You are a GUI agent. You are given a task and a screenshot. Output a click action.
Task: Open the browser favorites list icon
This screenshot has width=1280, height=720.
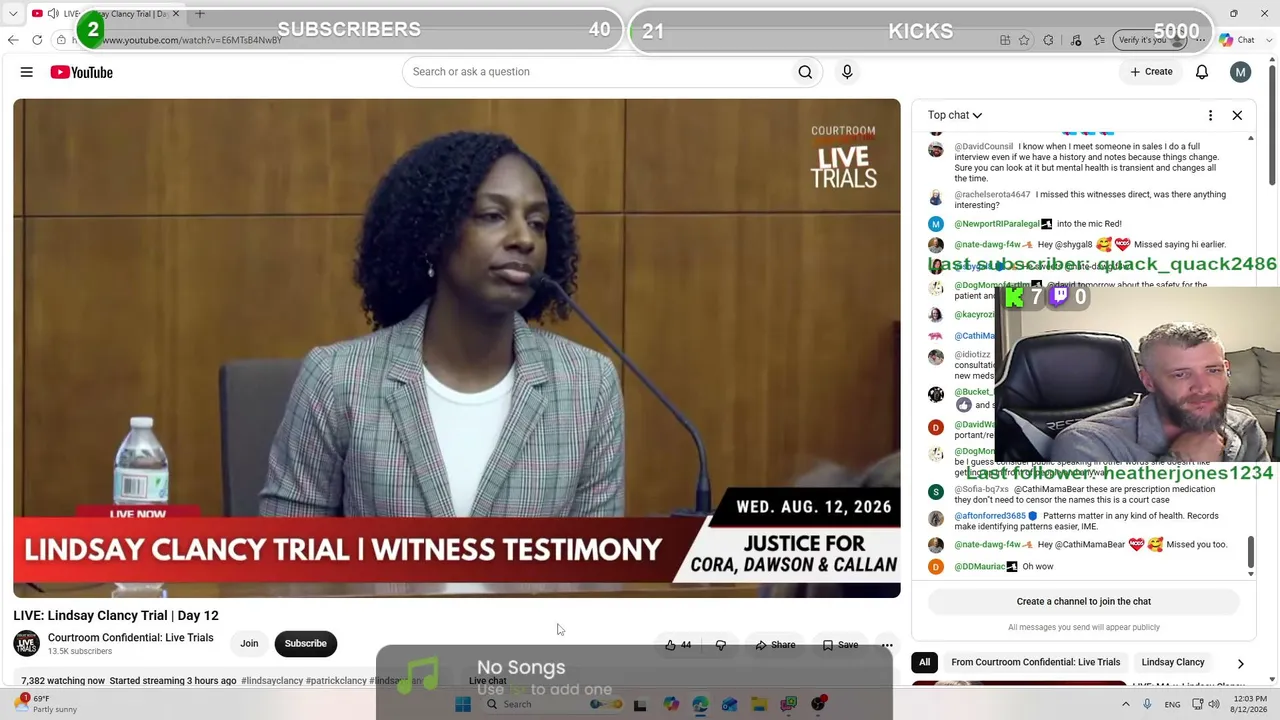[1099, 40]
